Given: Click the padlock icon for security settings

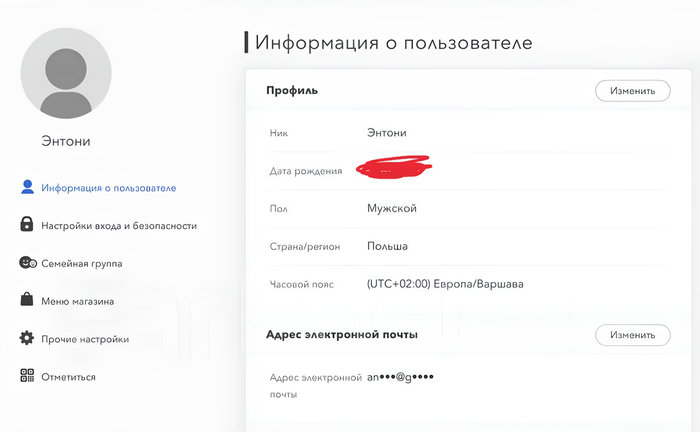Looking at the screenshot, I should tap(28, 225).
